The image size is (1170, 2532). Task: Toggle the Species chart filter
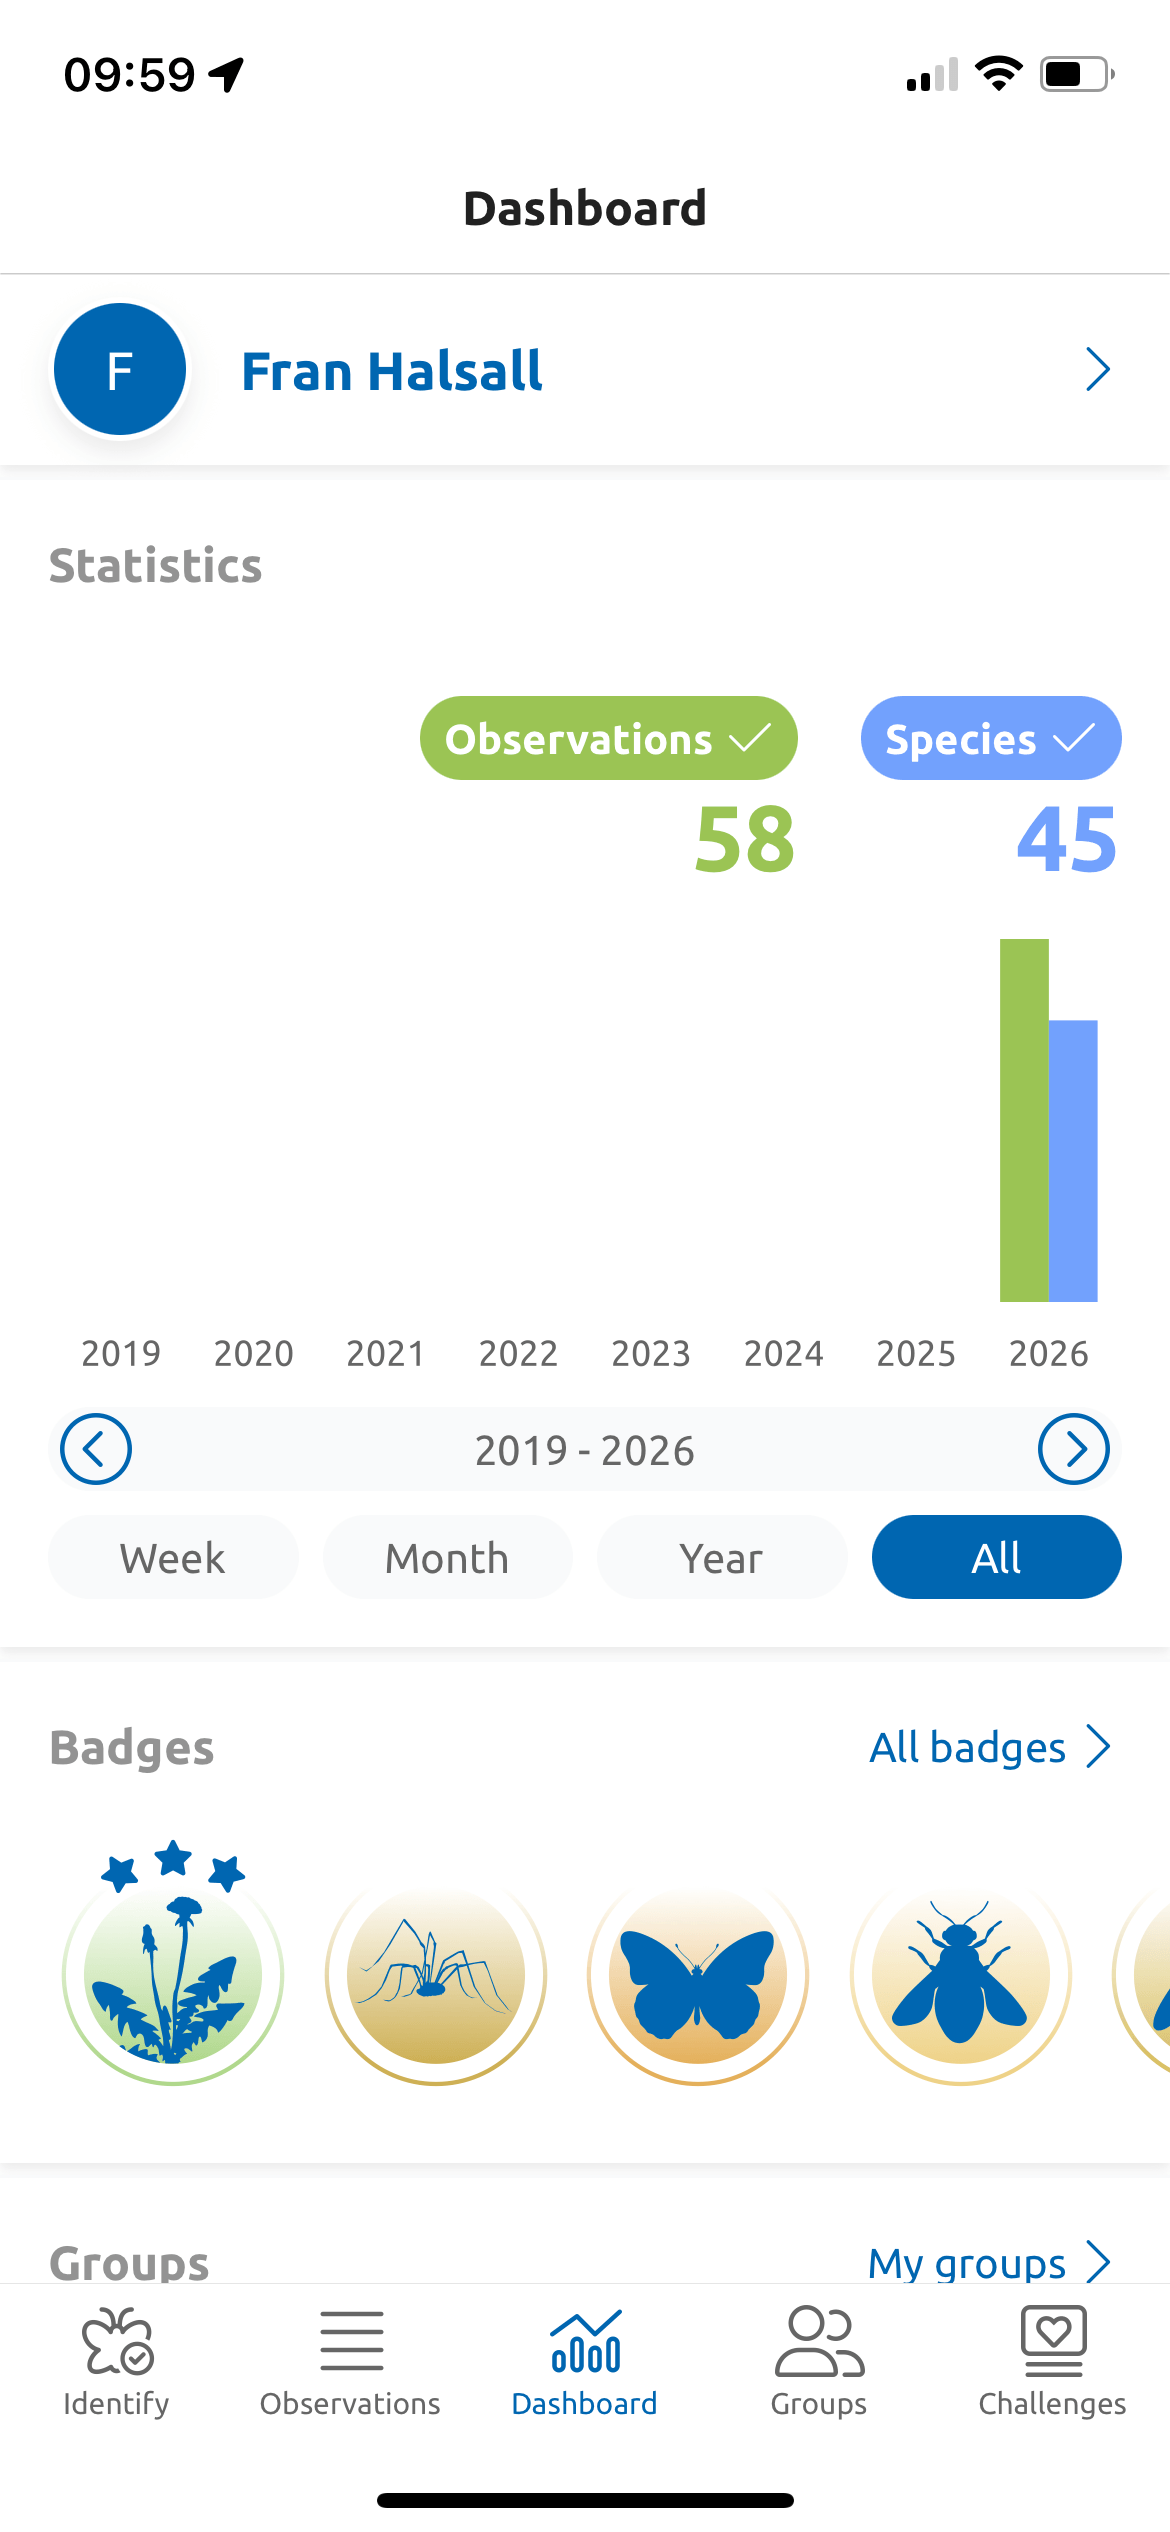coord(991,738)
